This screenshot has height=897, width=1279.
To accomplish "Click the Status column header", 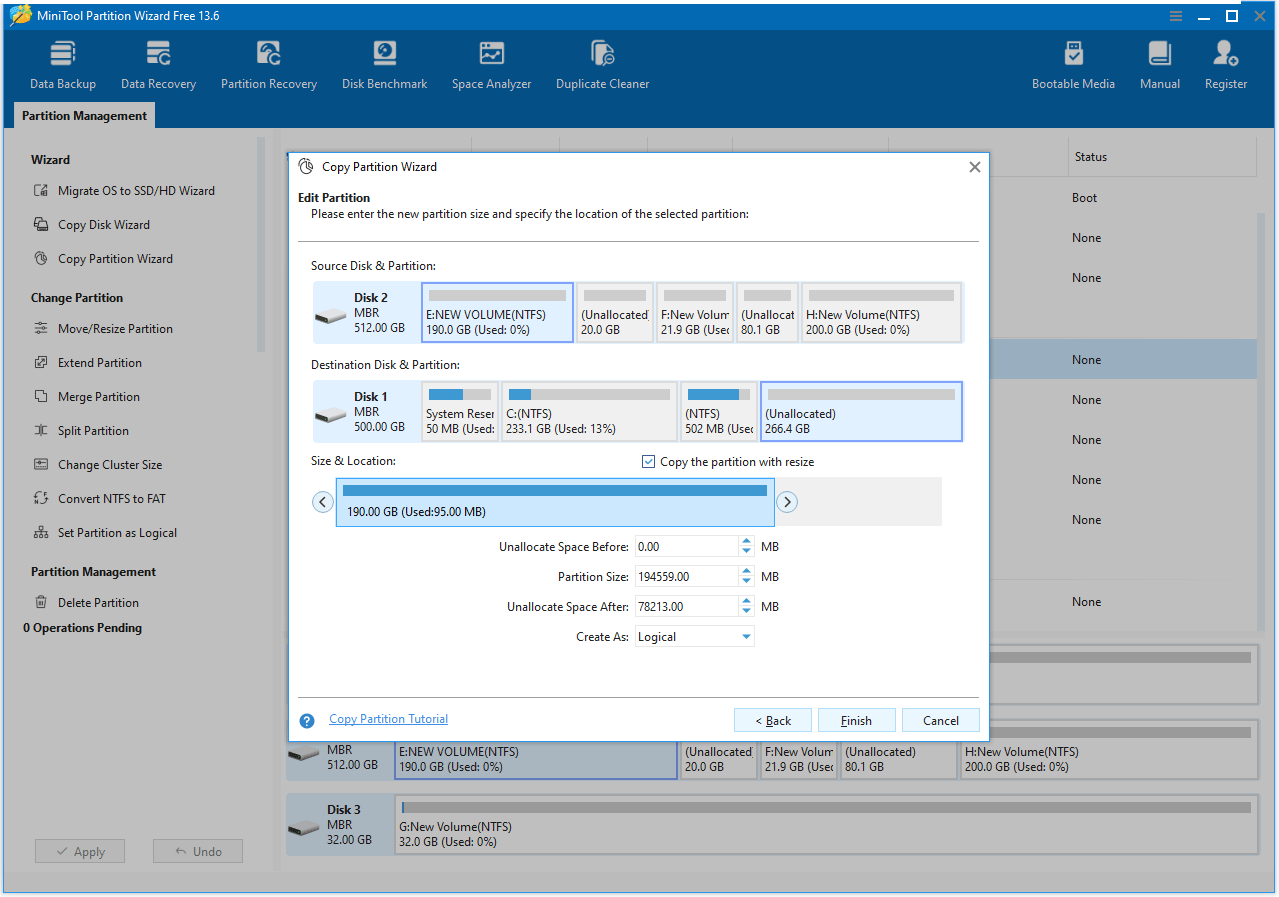I will 1090,157.
